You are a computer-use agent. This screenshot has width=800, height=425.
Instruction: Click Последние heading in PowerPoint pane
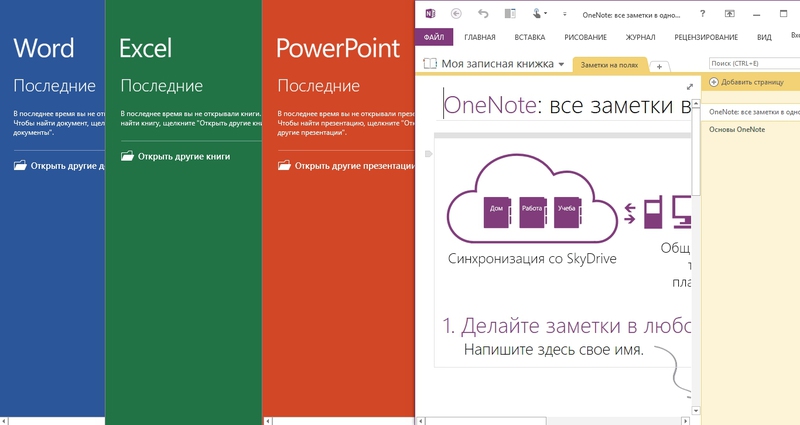point(318,86)
